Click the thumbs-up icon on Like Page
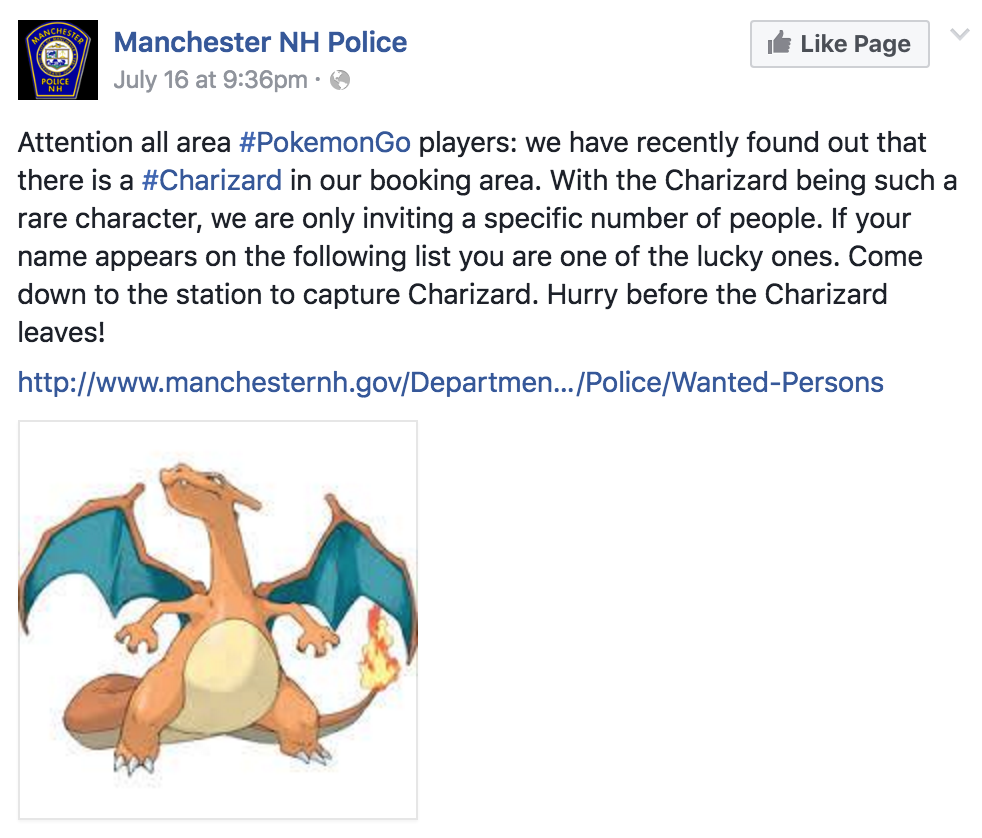This screenshot has width=982, height=838. [779, 44]
